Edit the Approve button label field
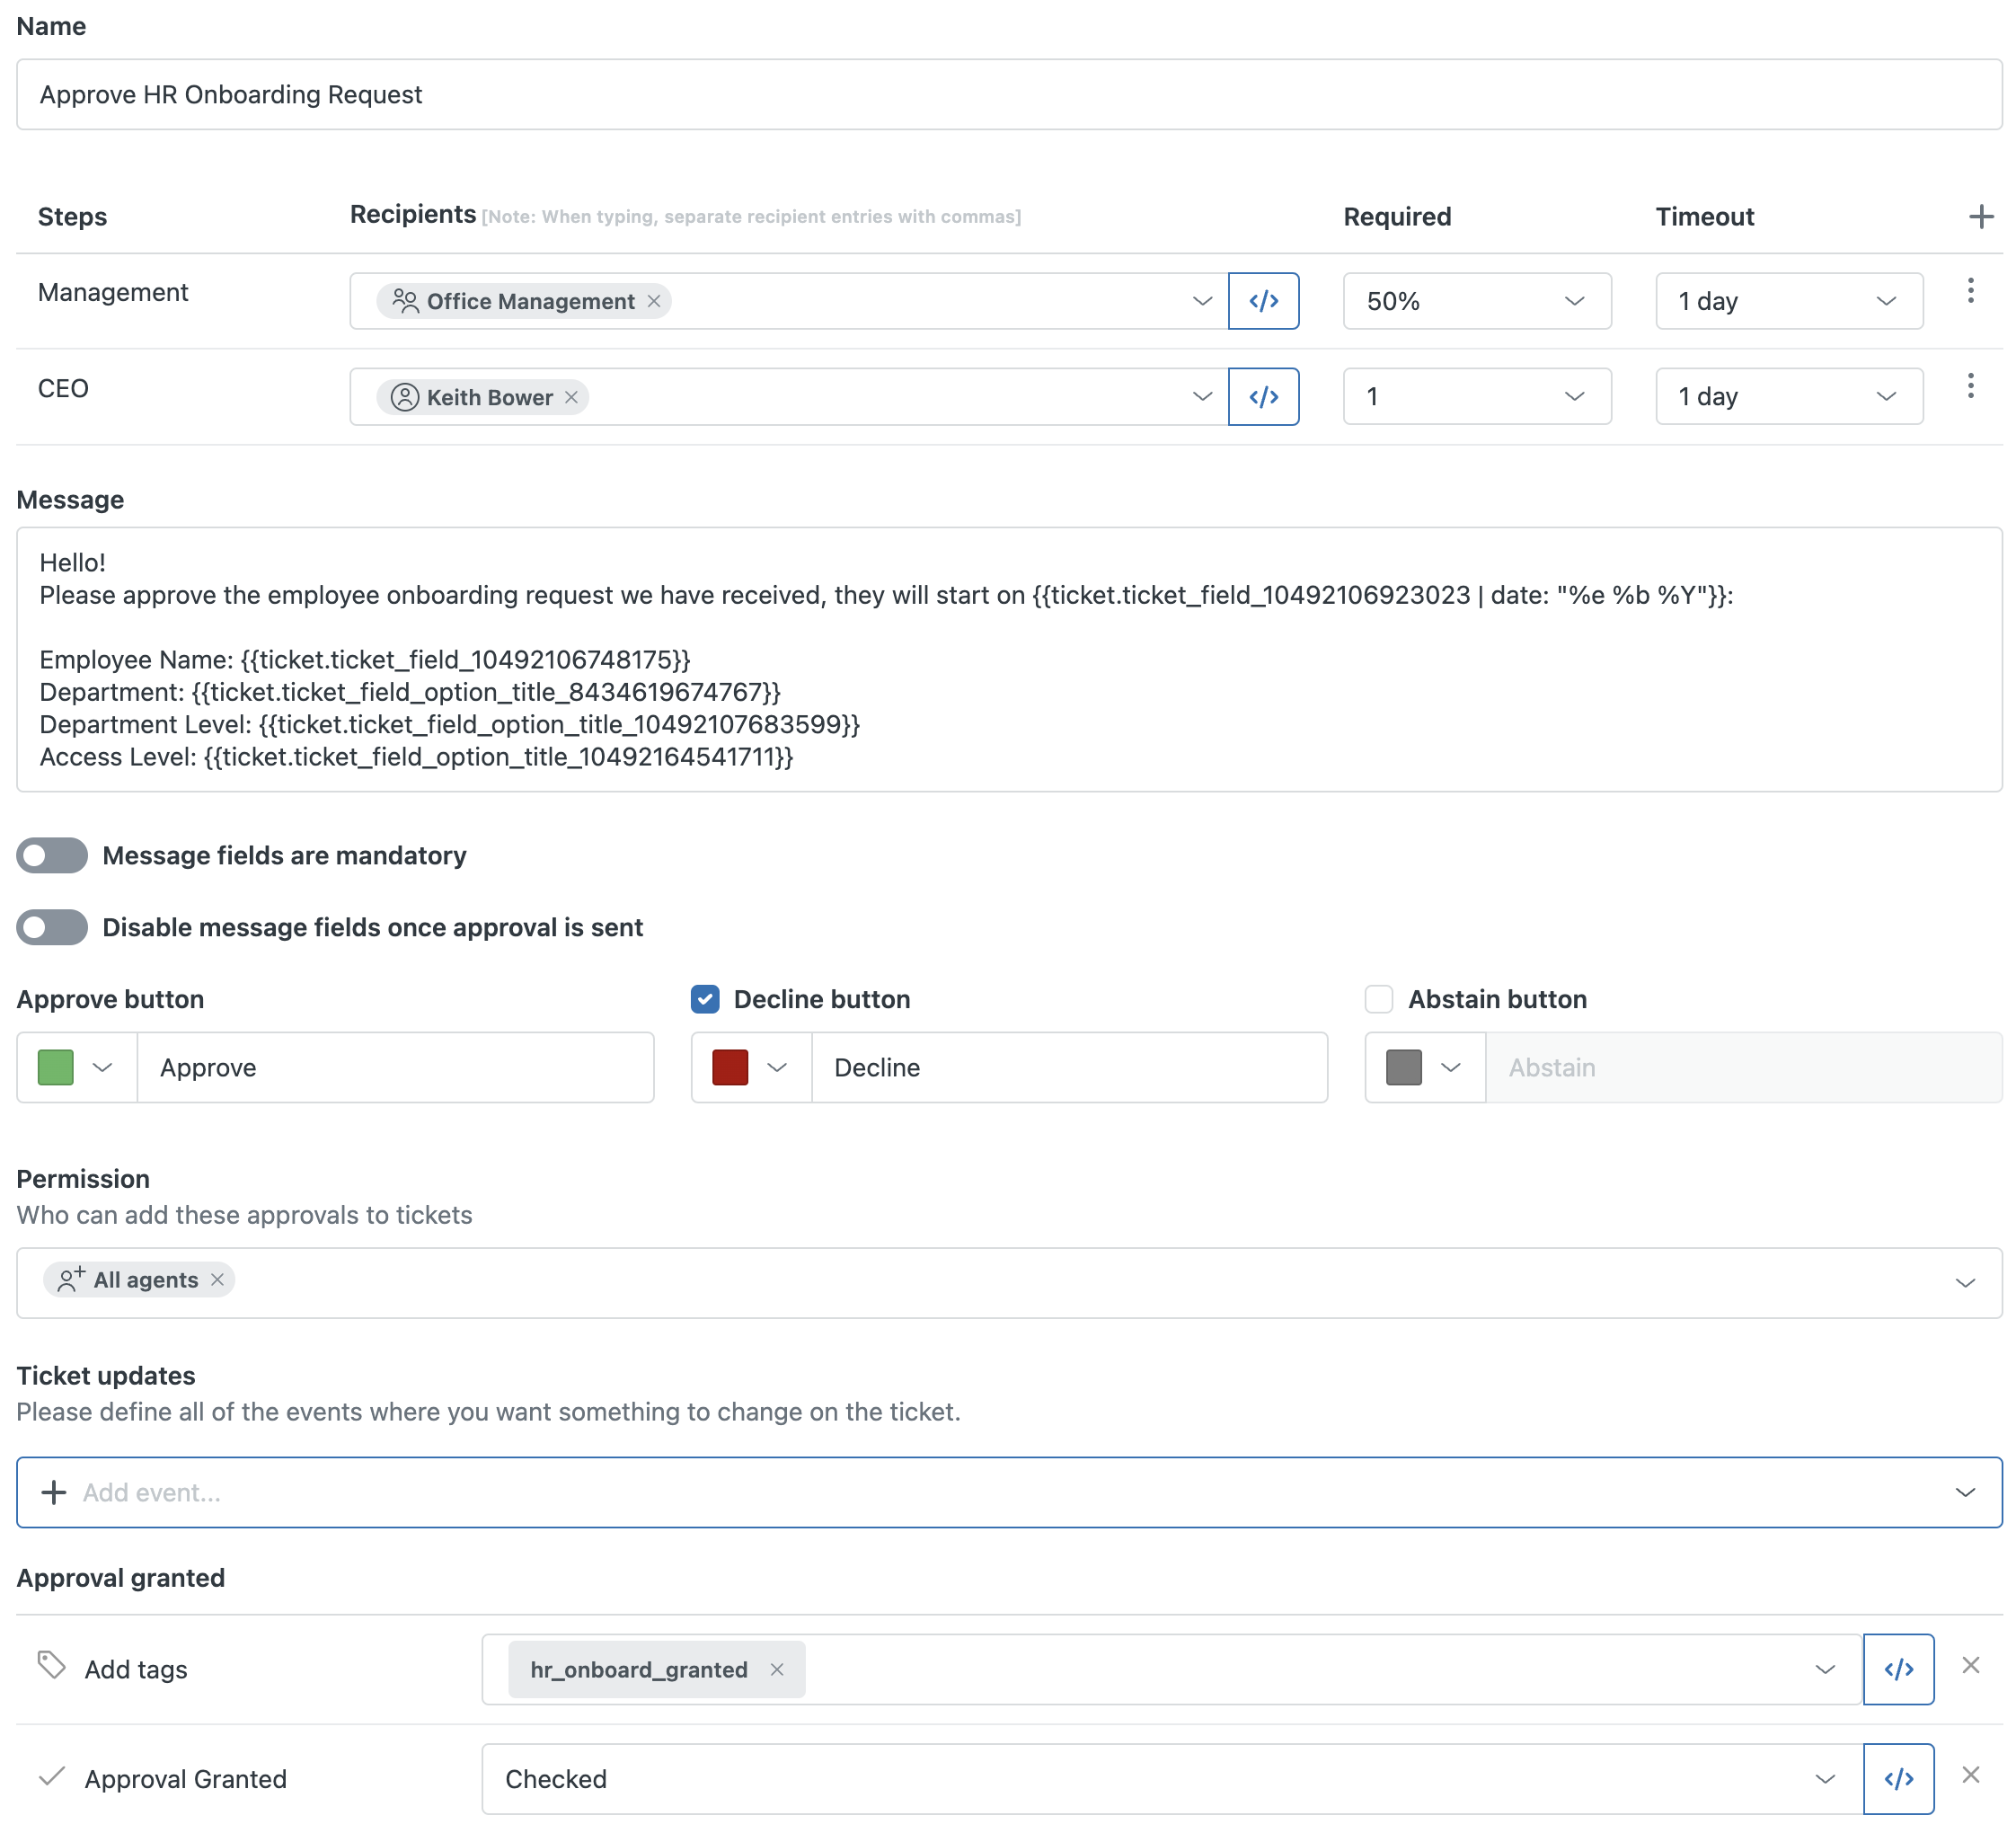2016x1833 pixels. pos(395,1068)
